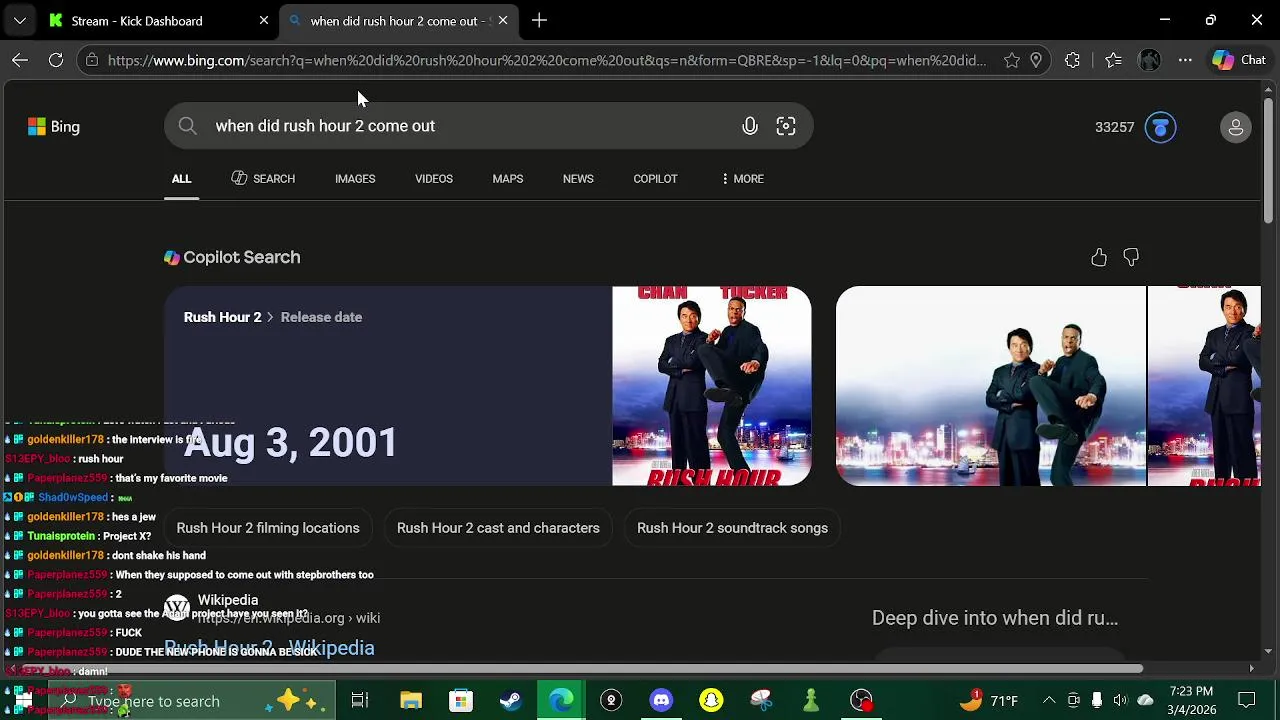Open the Bing account profile icon
Image resolution: width=1280 pixels, height=720 pixels.
[1236, 127]
